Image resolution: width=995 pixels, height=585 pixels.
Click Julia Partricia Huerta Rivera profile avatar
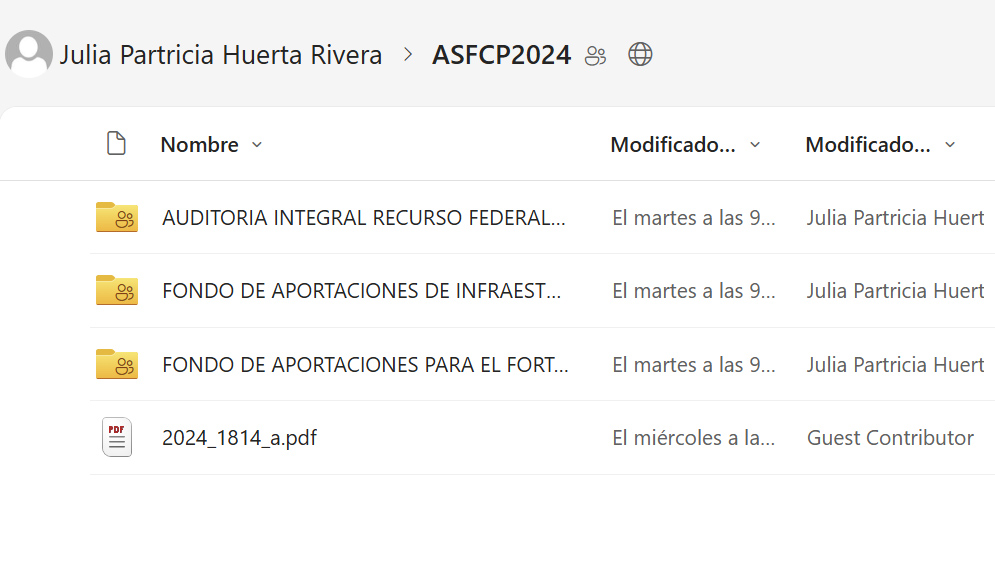pyautogui.click(x=29, y=54)
